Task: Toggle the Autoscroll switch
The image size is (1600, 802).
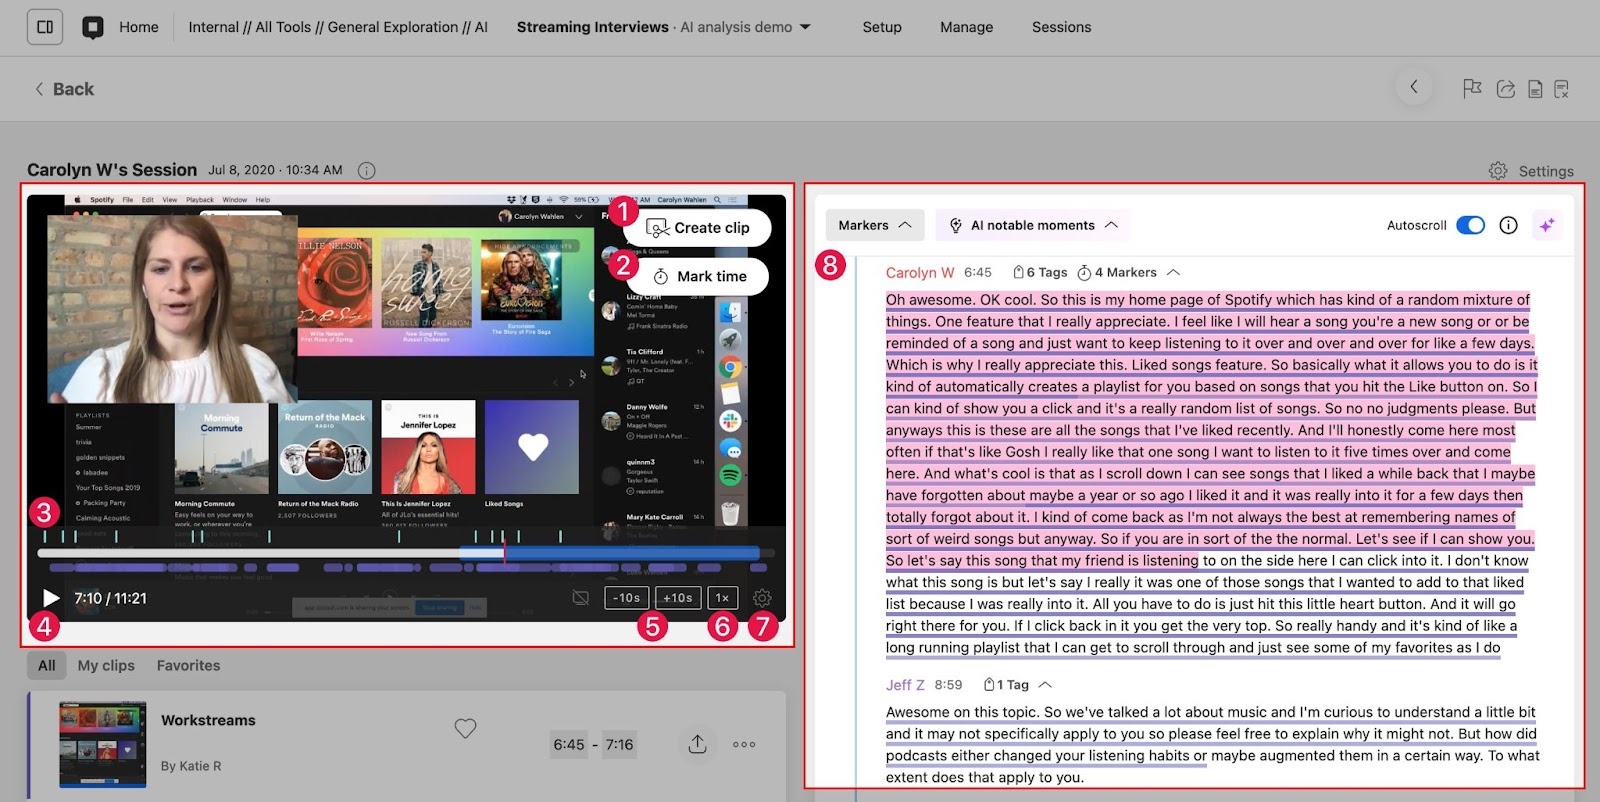Action: pos(1470,225)
